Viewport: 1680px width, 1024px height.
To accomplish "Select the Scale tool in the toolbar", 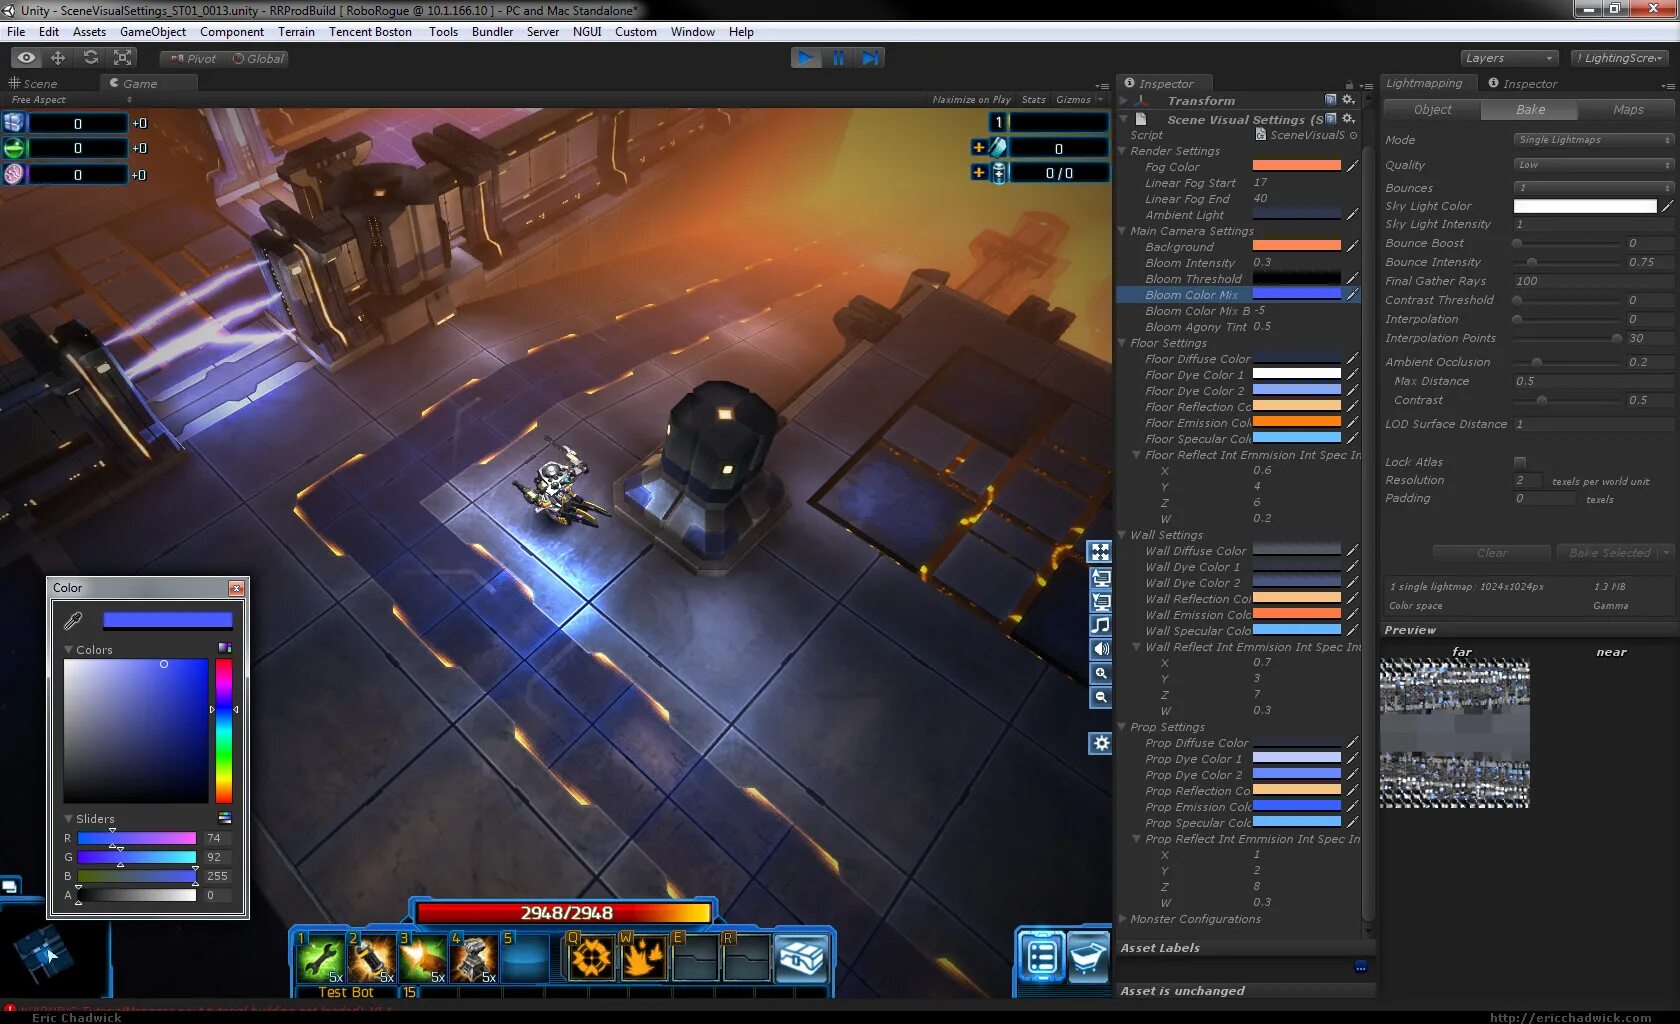I will pos(123,58).
